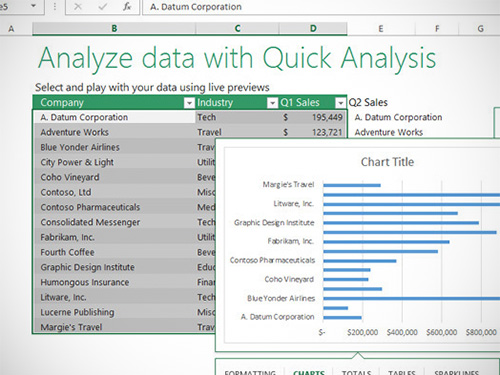Image resolution: width=500 pixels, height=375 pixels.
Task: Open the Industry column filter dropdown
Action: [x=272, y=103]
